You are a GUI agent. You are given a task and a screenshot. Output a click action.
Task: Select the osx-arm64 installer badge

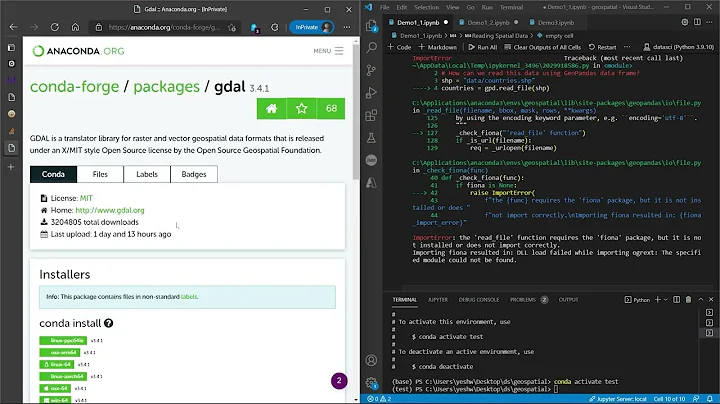coord(60,353)
